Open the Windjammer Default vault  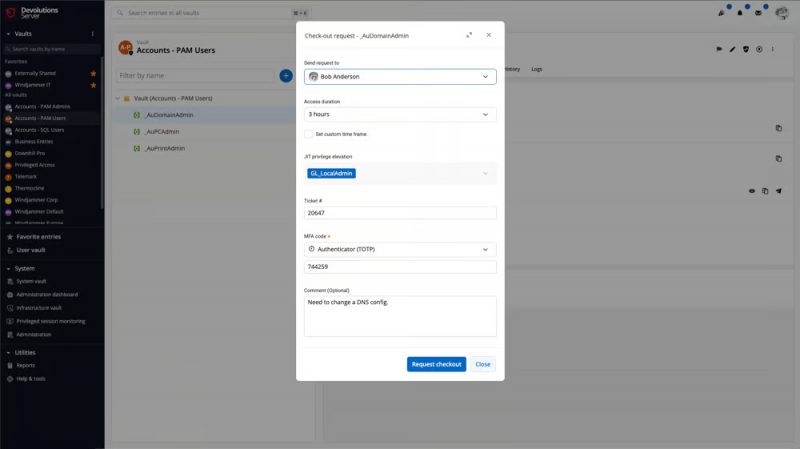pos(39,212)
